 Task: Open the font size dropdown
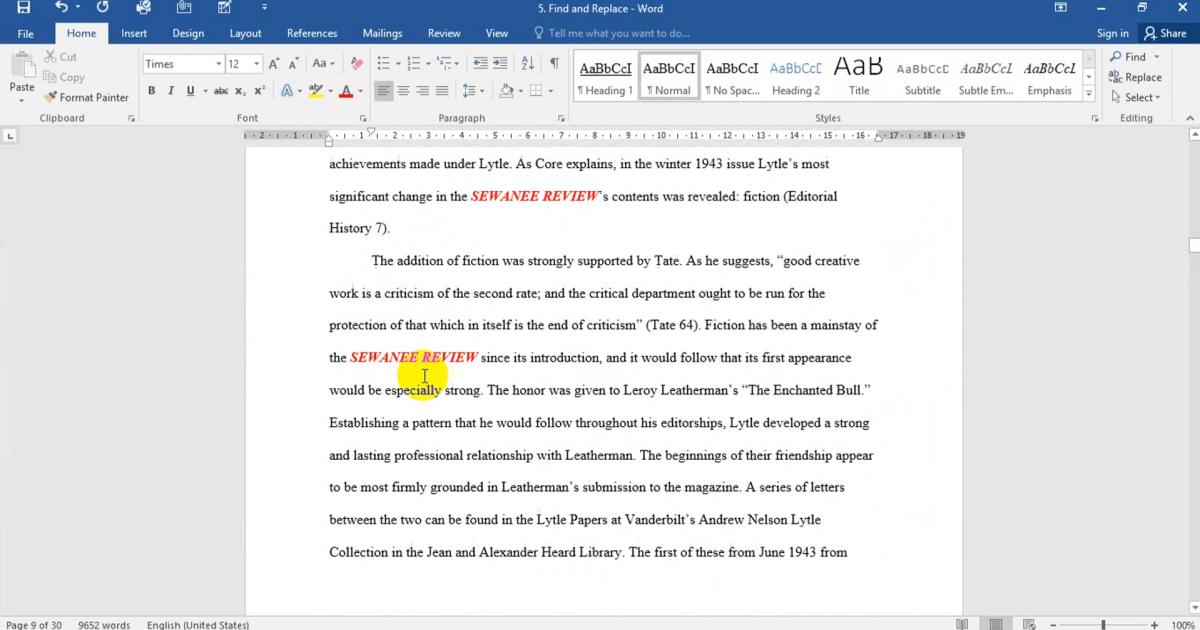[257, 64]
